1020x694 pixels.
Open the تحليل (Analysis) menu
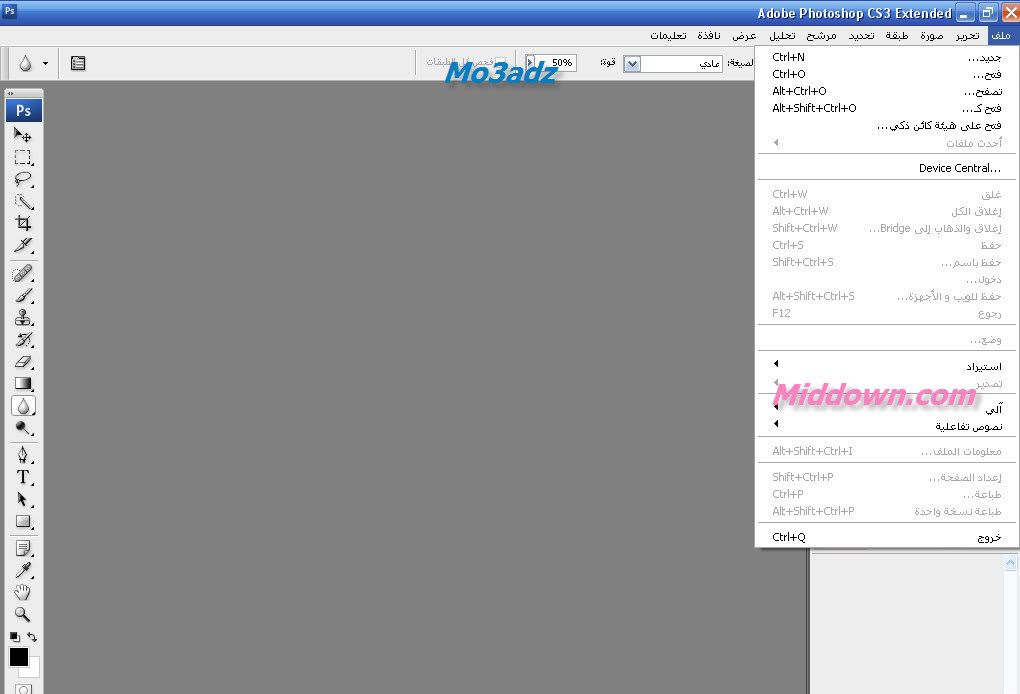(x=782, y=36)
